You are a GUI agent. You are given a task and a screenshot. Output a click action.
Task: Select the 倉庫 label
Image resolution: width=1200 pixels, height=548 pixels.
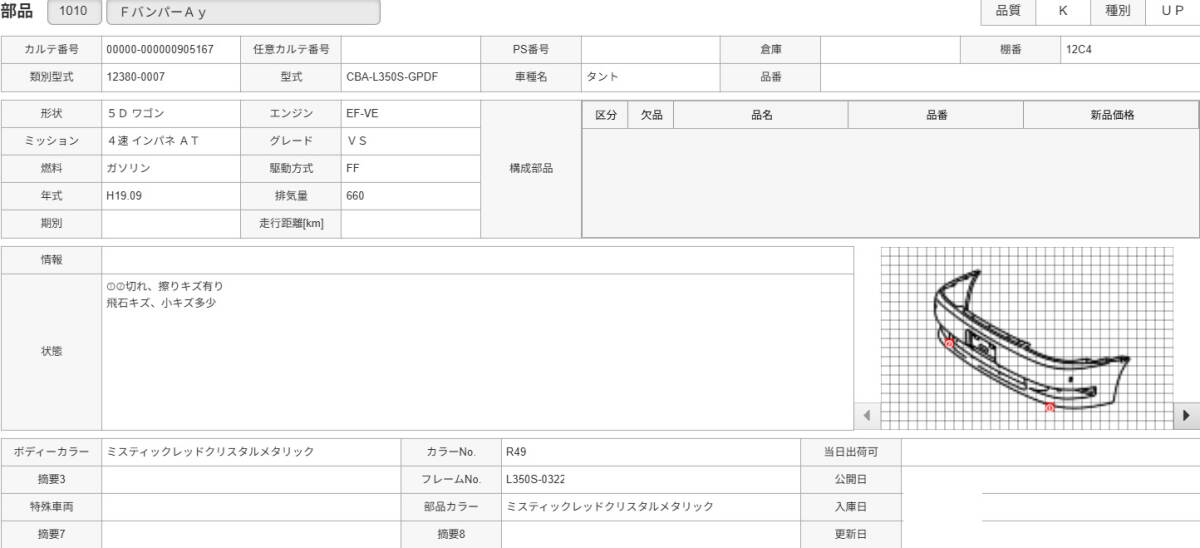click(771, 49)
